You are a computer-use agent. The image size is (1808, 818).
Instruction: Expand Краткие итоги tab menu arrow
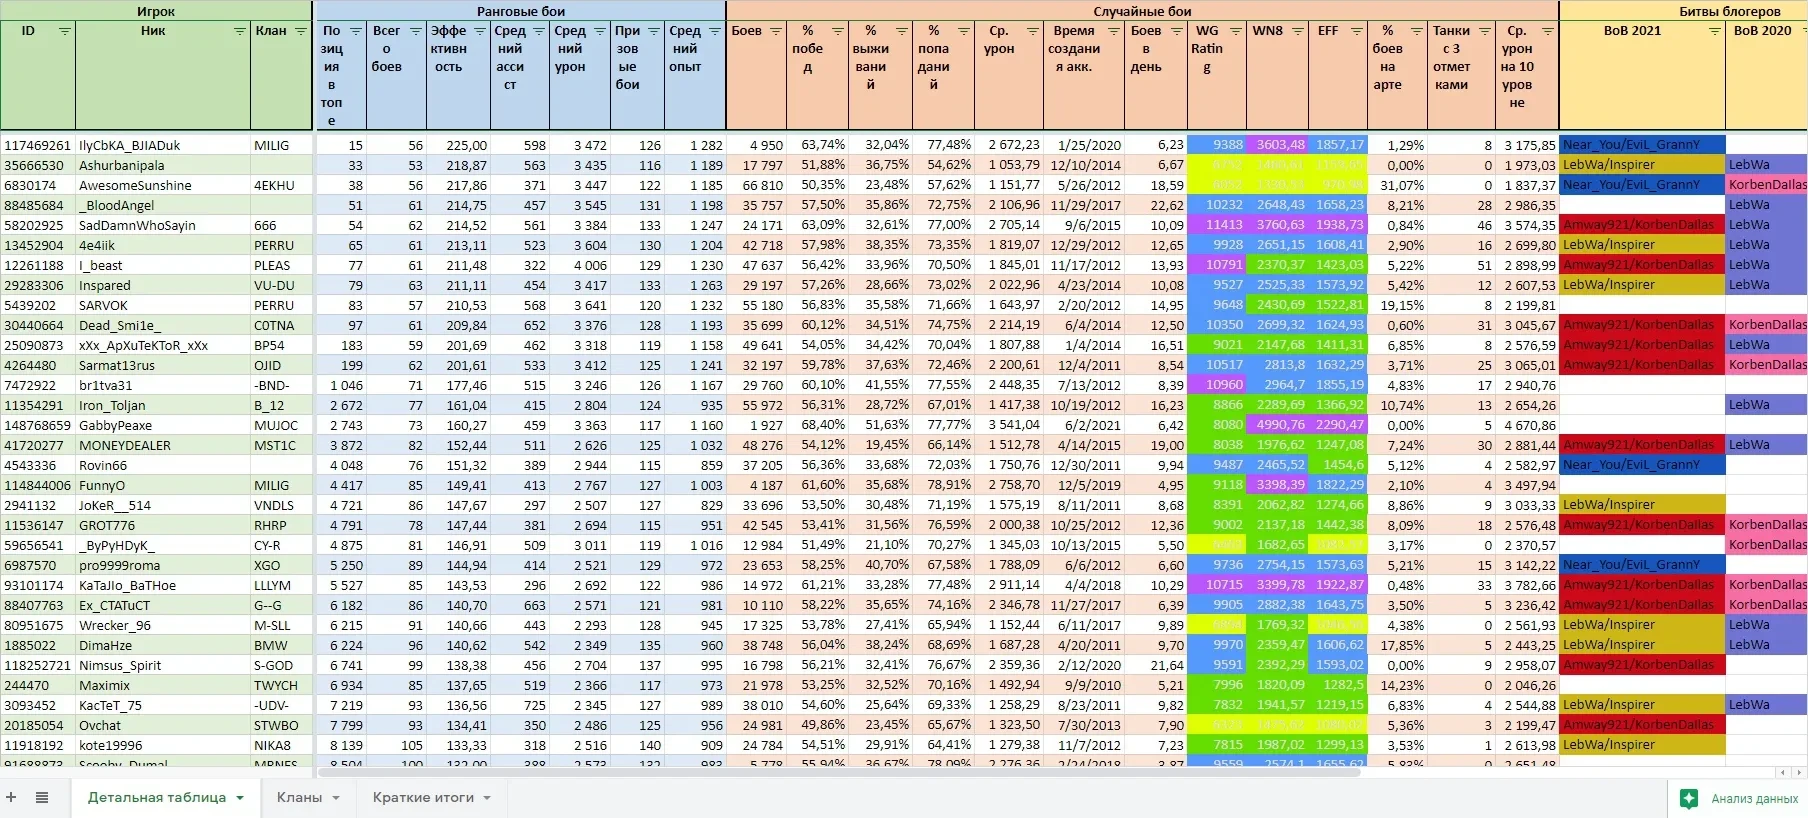[487, 798]
